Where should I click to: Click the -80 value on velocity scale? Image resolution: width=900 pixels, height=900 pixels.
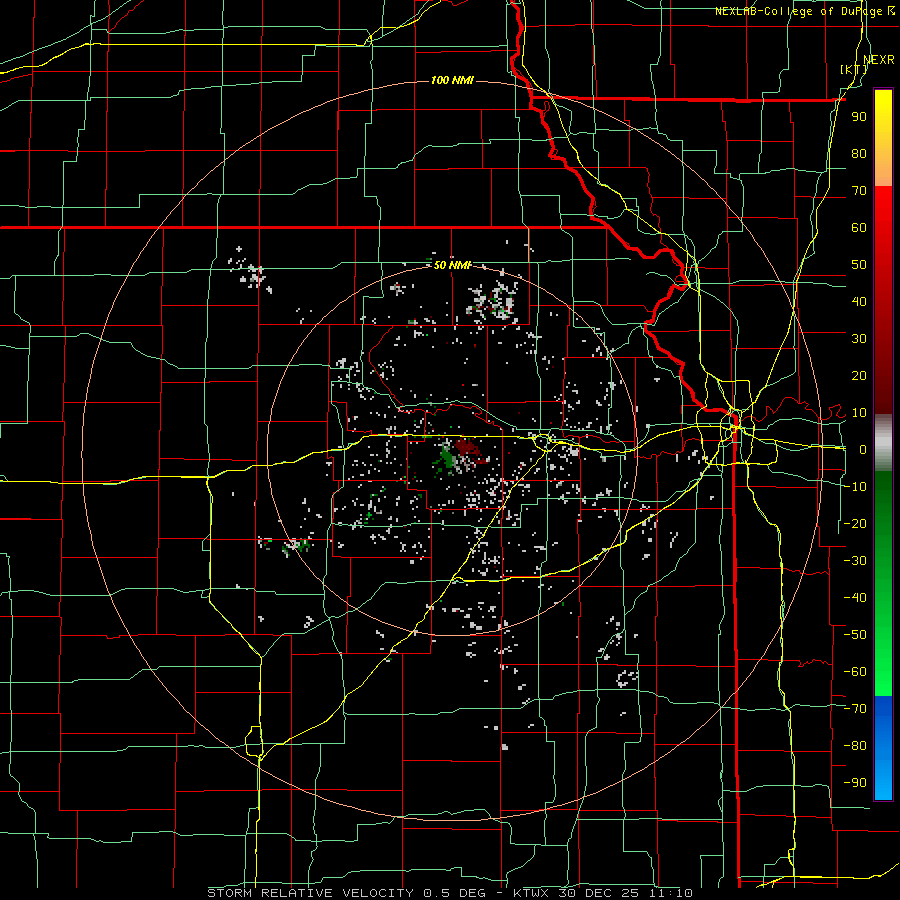coord(855,746)
